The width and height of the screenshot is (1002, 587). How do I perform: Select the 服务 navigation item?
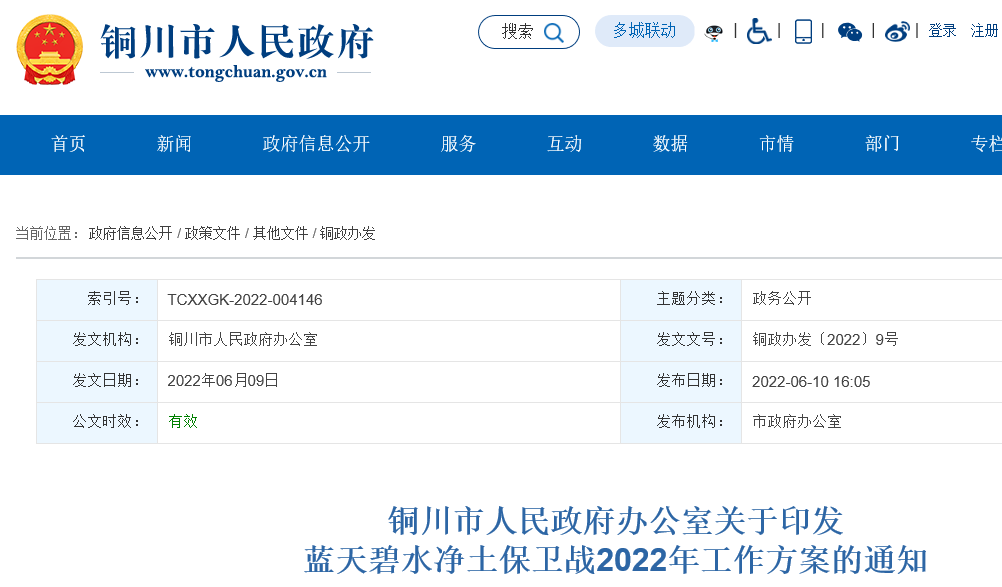pyautogui.click(x=457, y=144)
